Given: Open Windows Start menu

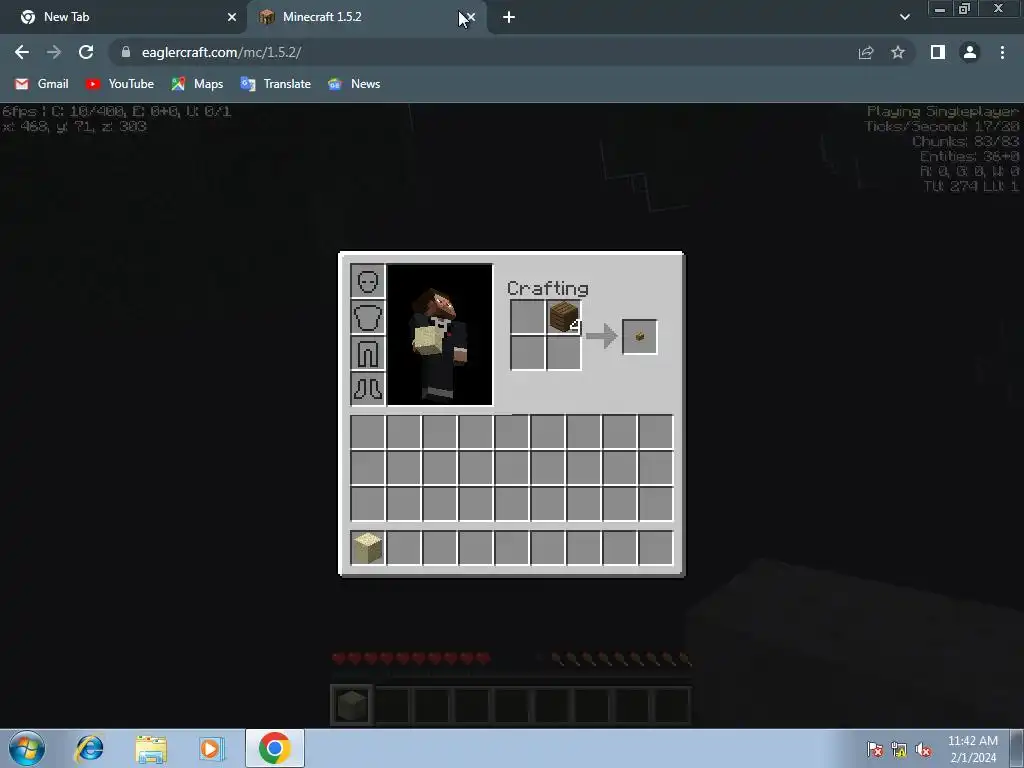Looking at the screenshot, I should 27,748.
